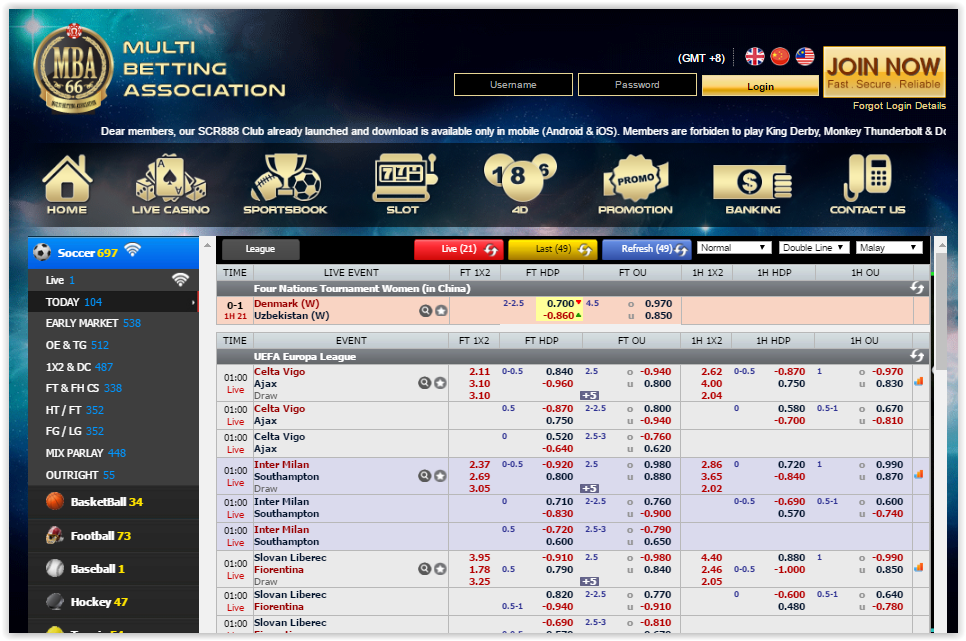Switch language to Chinese flag

tap(780, 57)
